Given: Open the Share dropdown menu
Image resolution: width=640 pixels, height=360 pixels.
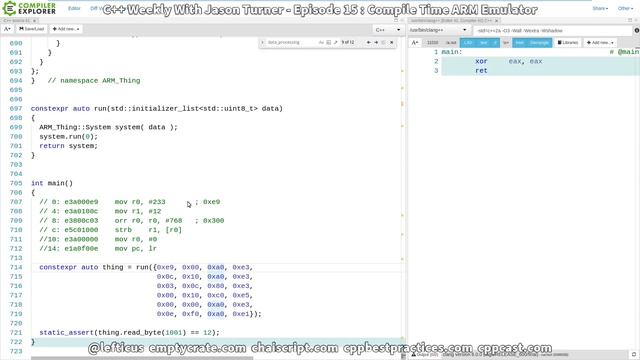Looking at the screenshot, I should (x=600, y=8).
